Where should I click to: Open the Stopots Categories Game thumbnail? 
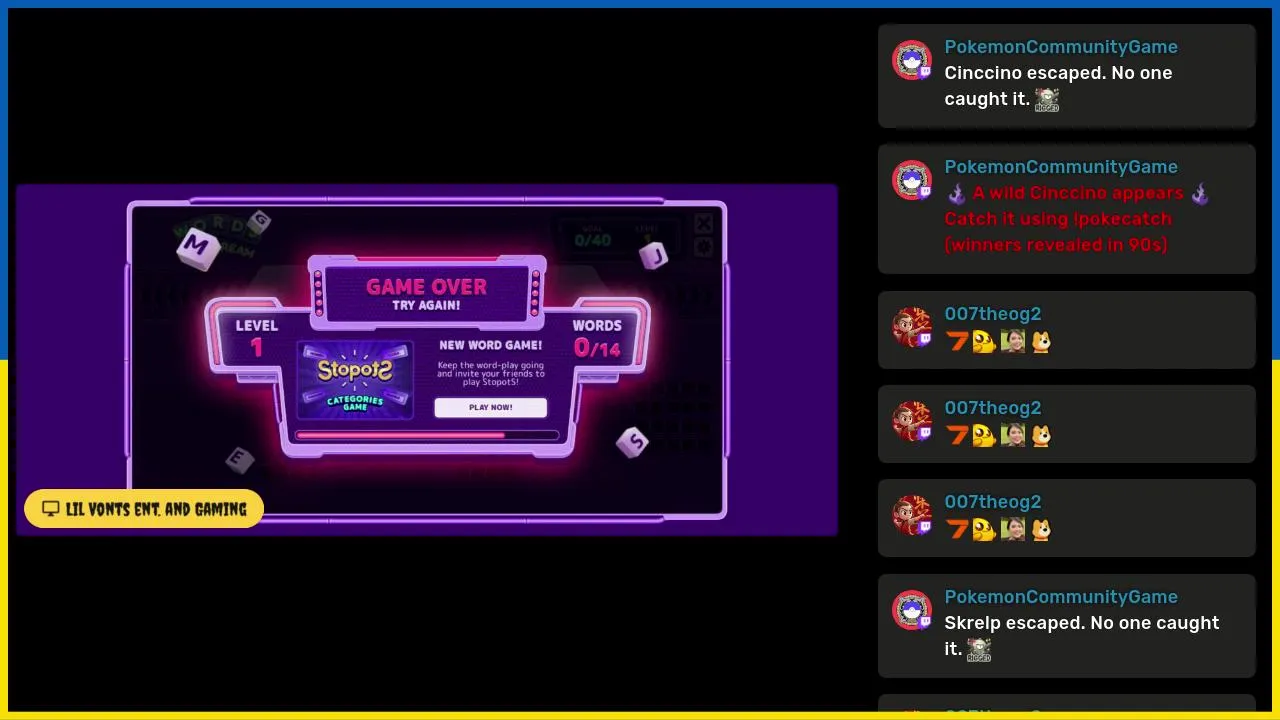point(355,381)
